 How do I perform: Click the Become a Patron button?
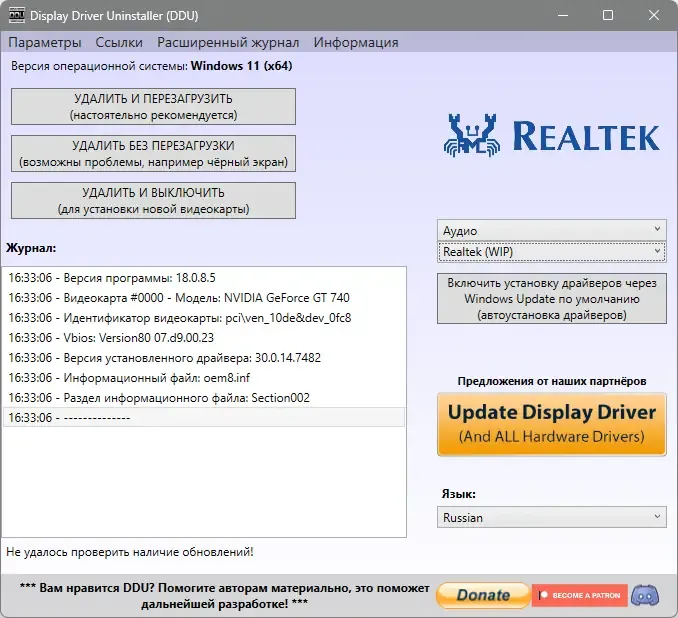[x=579, y=595]
